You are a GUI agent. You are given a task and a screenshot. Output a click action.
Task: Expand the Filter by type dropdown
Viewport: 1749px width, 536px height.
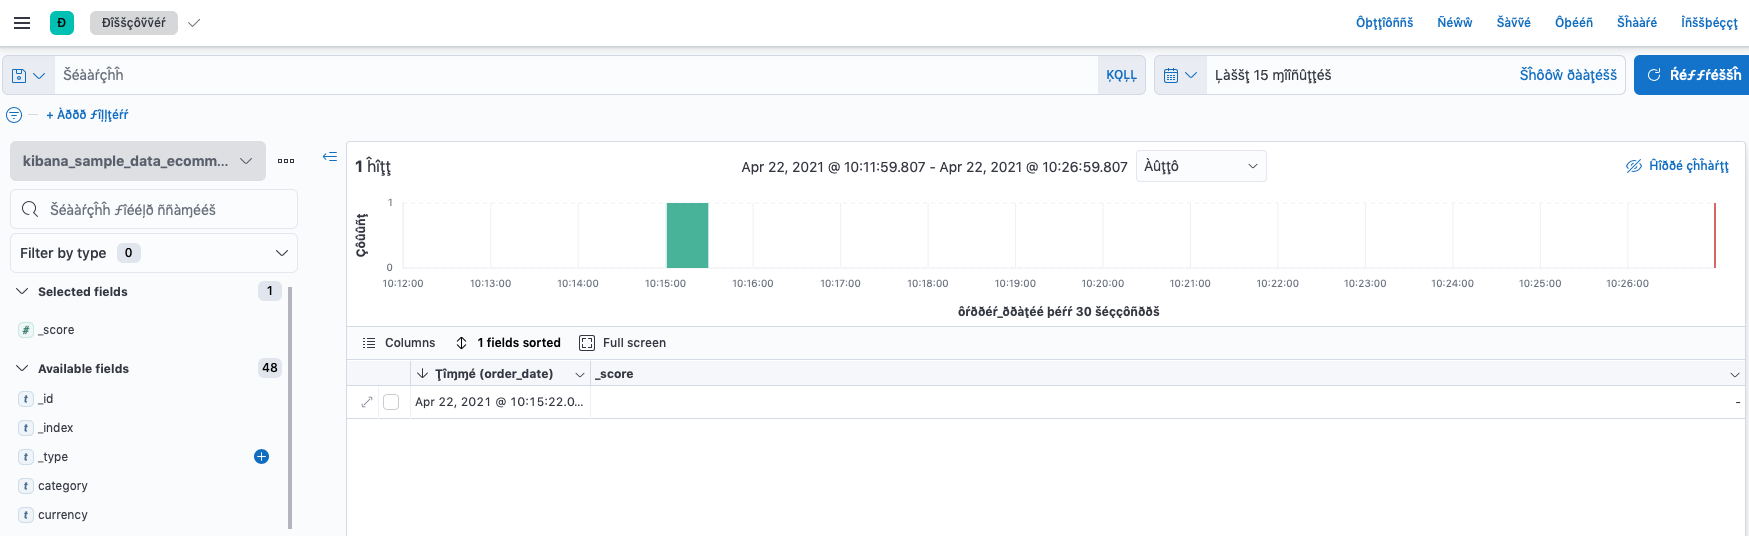click(x=154, y=253)
